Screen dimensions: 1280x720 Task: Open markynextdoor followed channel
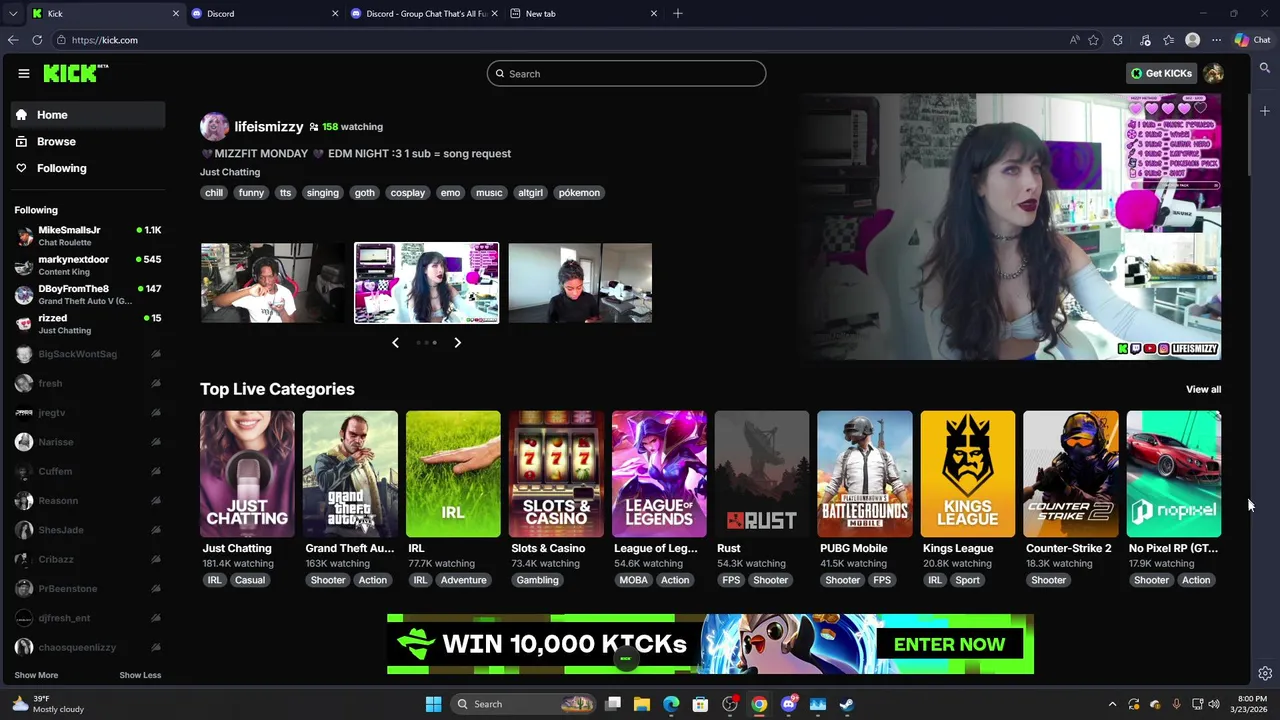(x=89, y=265)
